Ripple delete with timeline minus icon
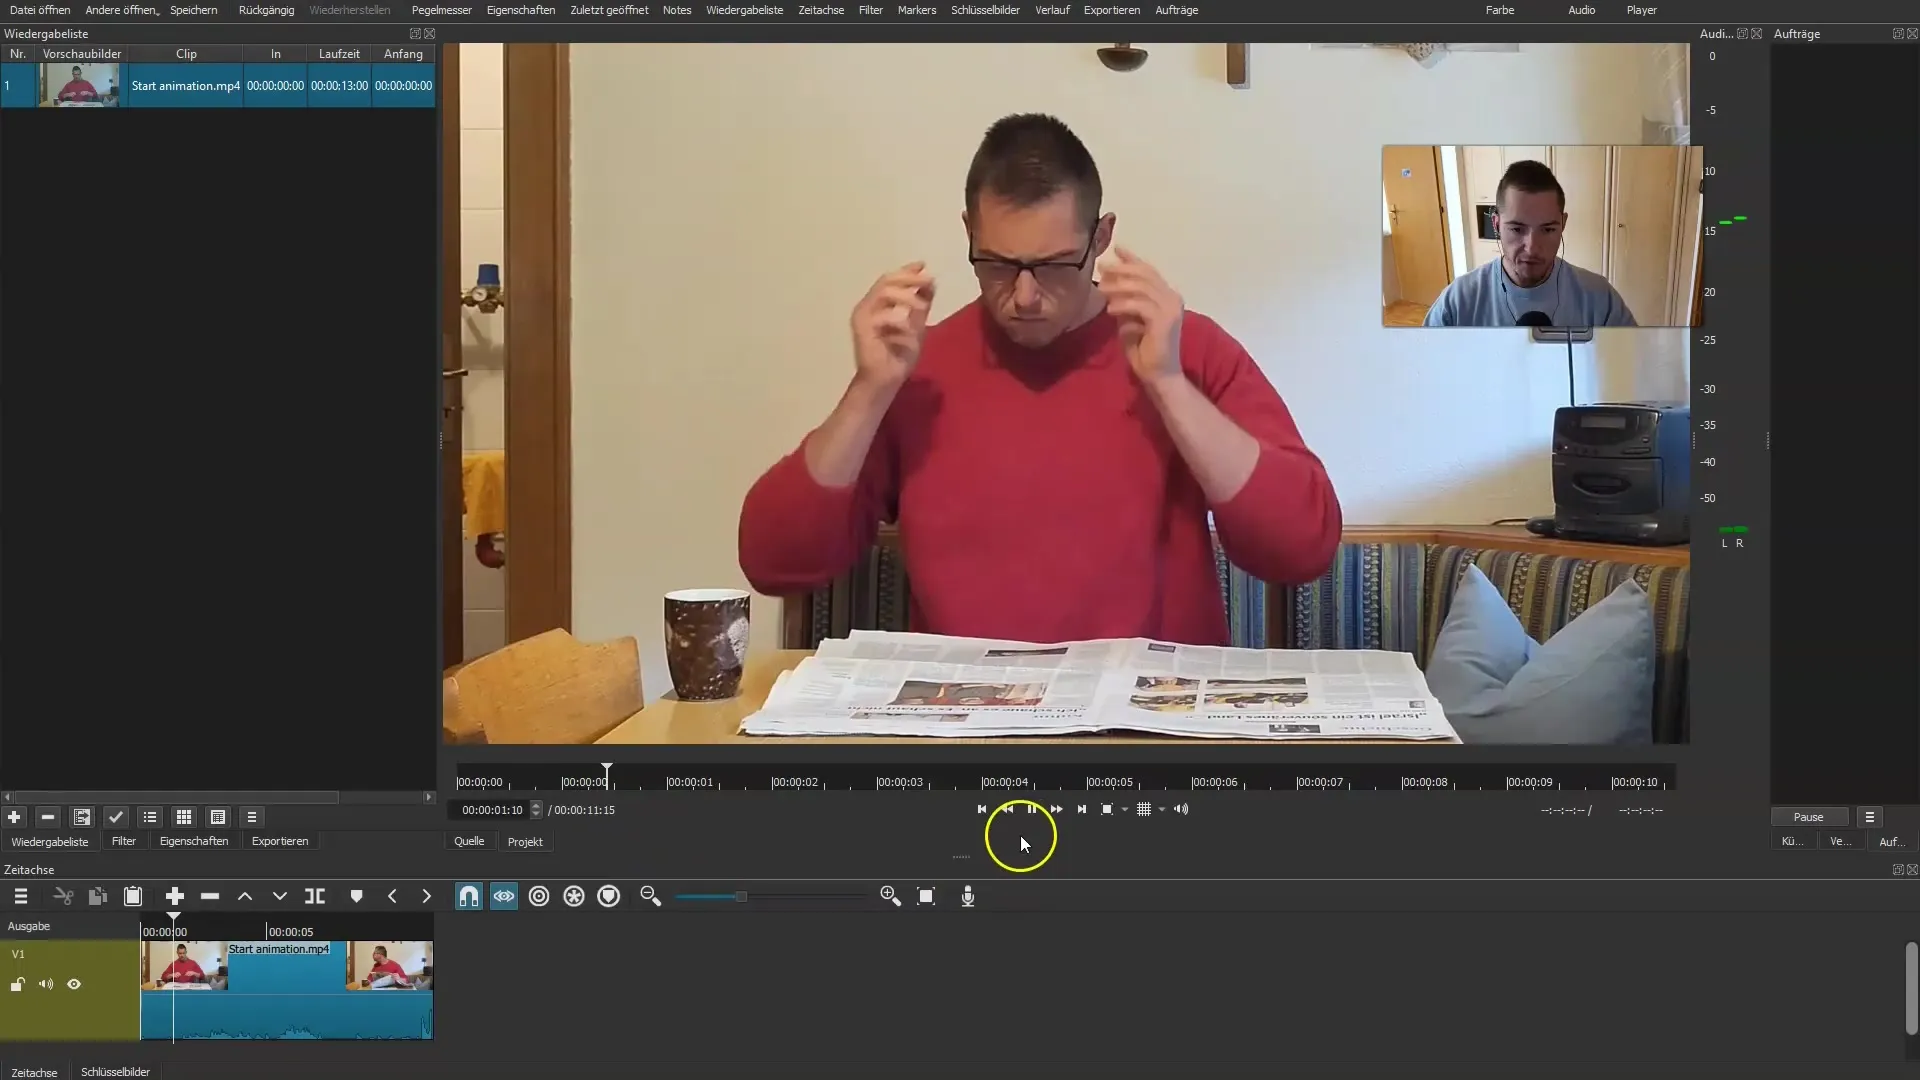This screenshot has width=1920, height=1080. tap(210, 897)
